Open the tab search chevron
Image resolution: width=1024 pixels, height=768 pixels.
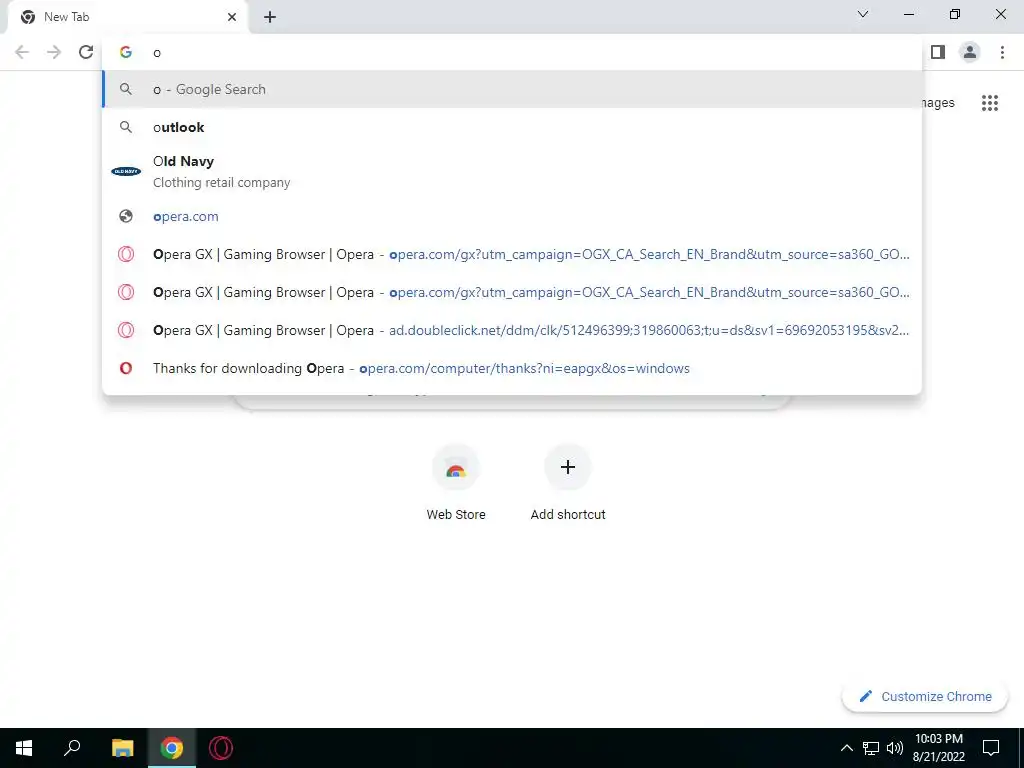(x=863, y=14)
